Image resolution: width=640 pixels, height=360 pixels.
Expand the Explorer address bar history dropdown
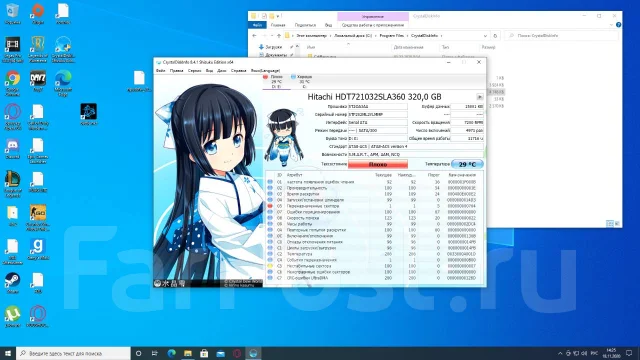click(485, 36)
